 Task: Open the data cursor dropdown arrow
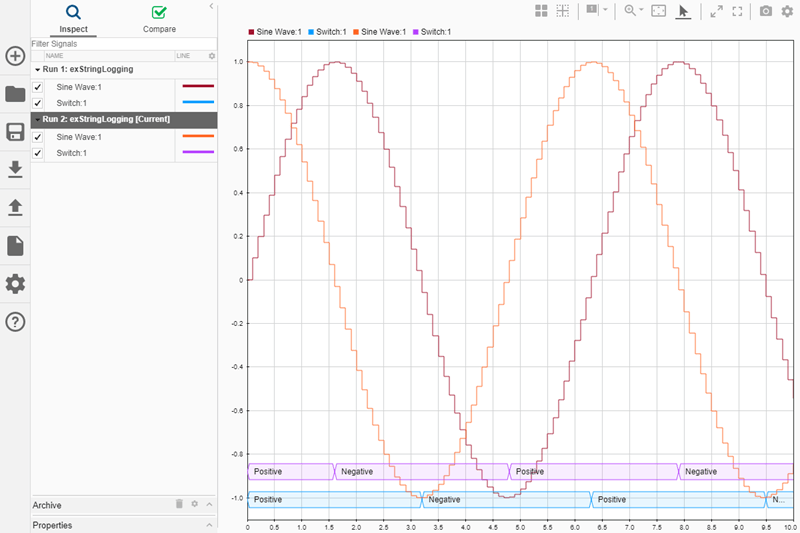[x=605, y=11]
